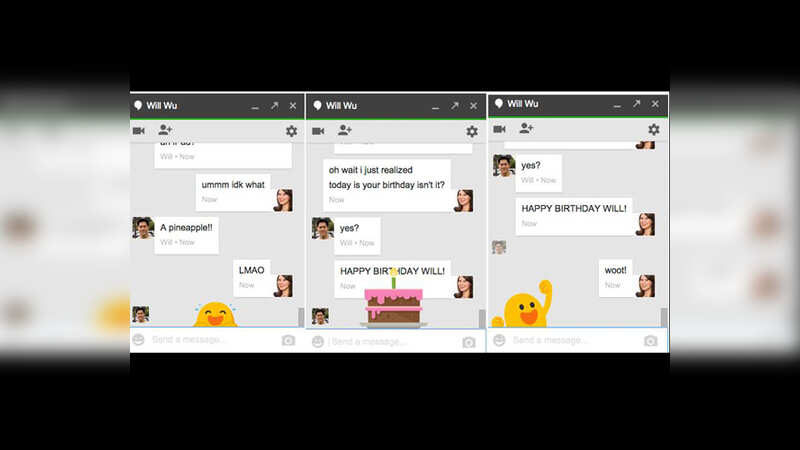
Task: Click scrollbar in left chat window
Action: [x=301, y=317]
